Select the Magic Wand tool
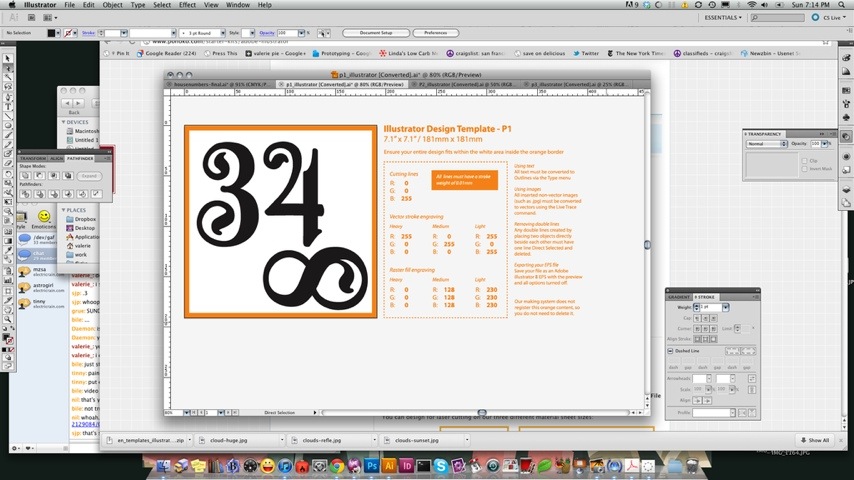 [x=8, y=77]
